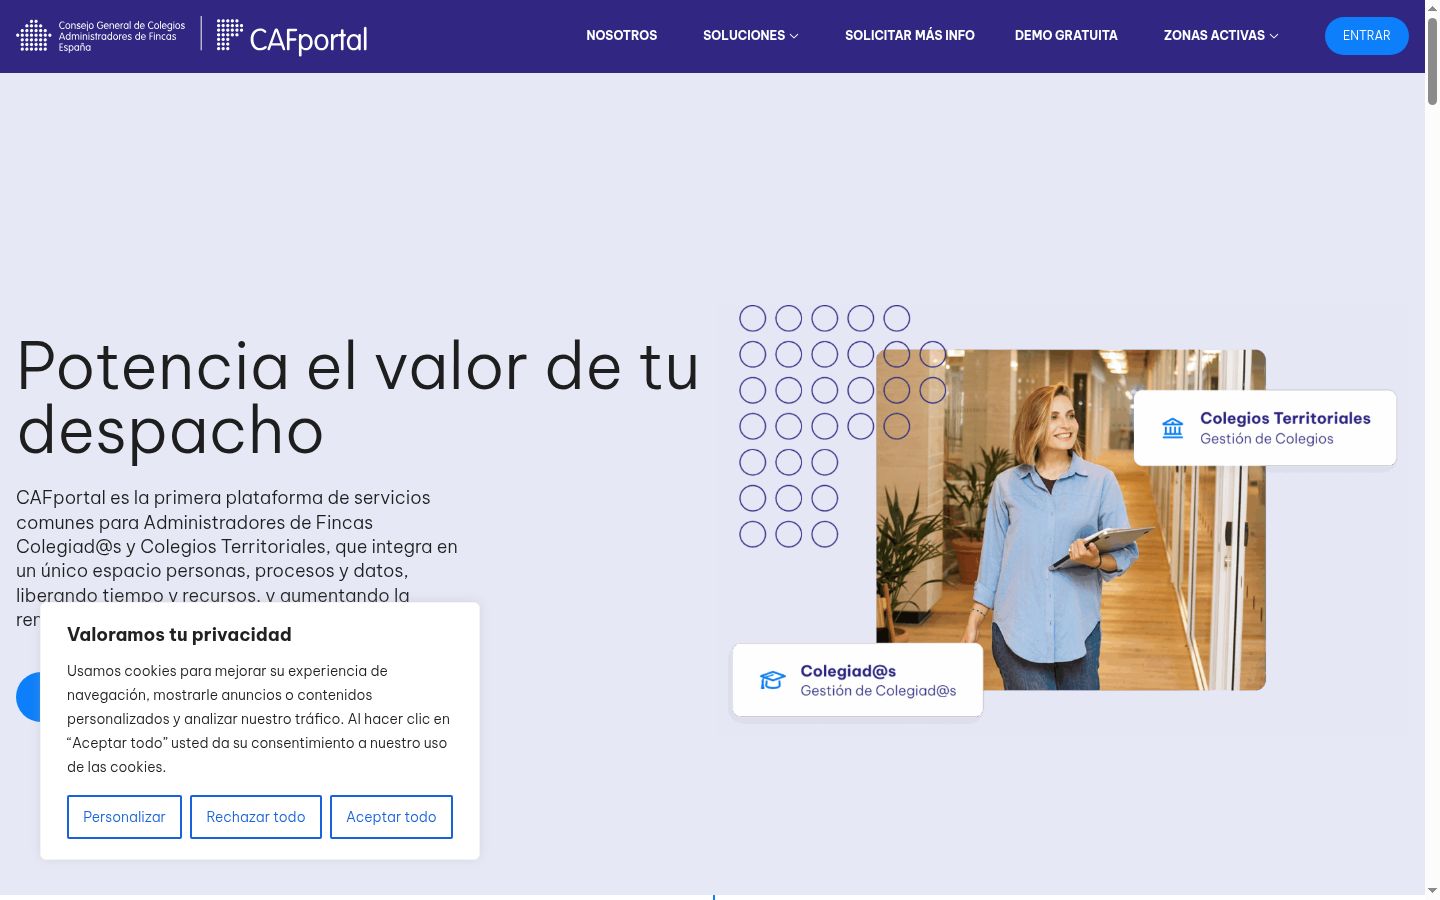
Task: Click the text 'Gestión de Colegios'
Action: (1267, 439)
